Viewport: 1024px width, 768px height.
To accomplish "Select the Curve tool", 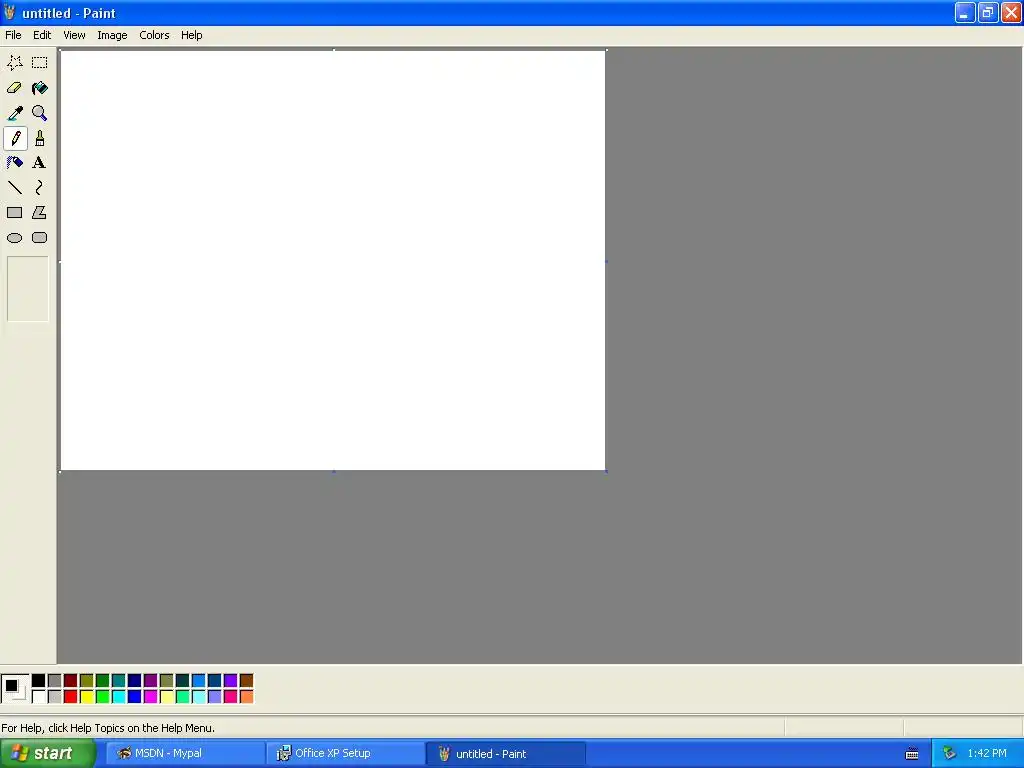I will coord(39,188).
